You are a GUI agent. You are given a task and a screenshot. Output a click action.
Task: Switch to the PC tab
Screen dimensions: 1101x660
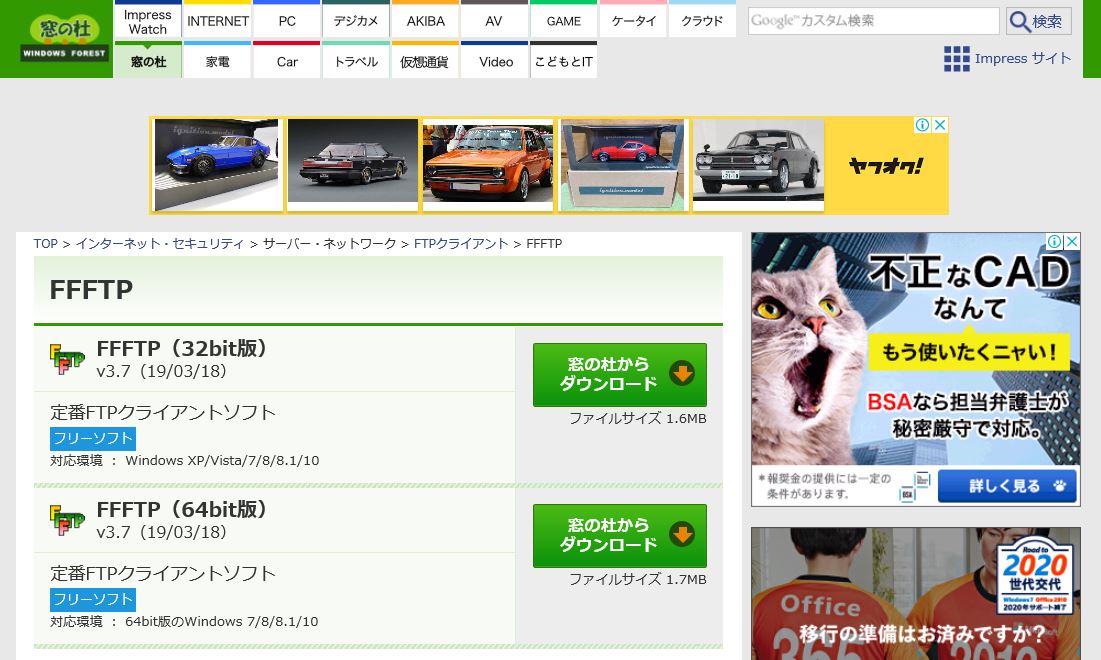click(x=287, y=21)
